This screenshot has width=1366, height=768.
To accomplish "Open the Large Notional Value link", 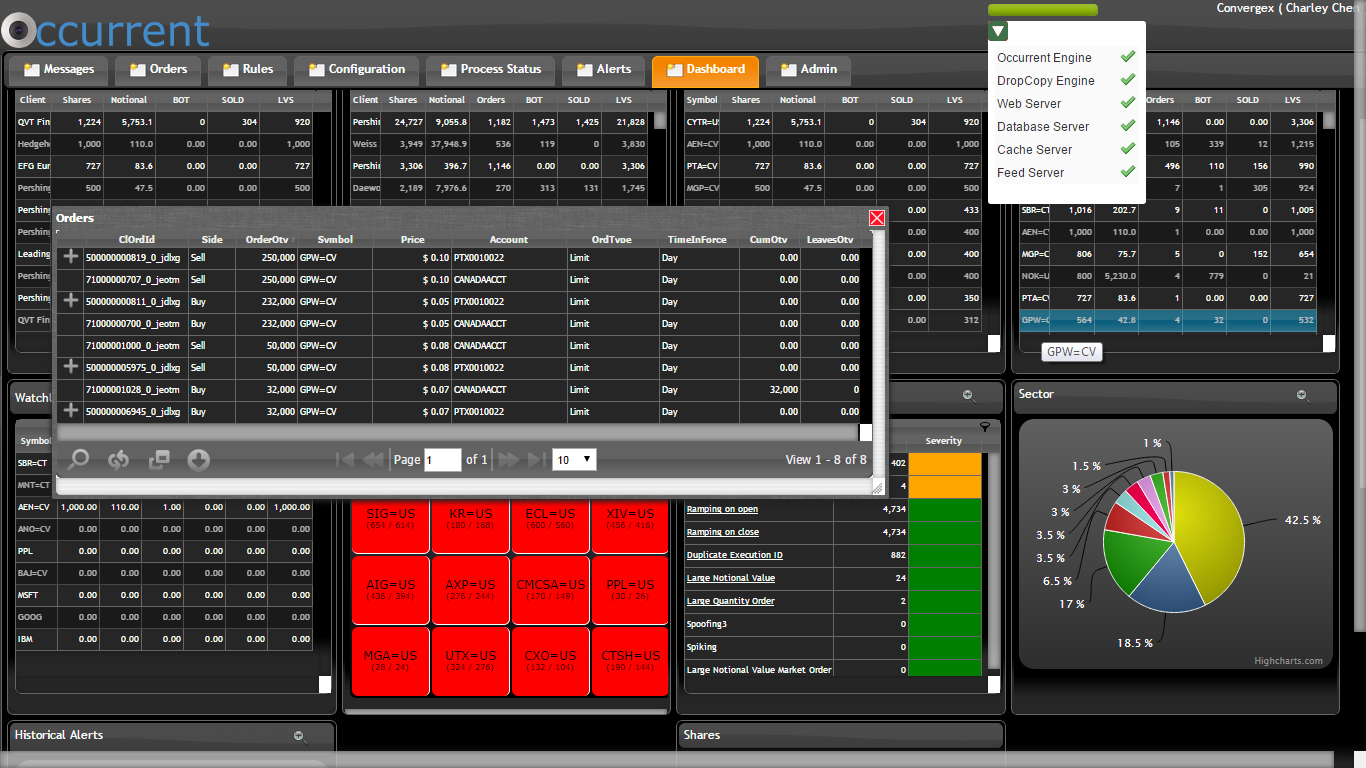I will click(731, 578).
